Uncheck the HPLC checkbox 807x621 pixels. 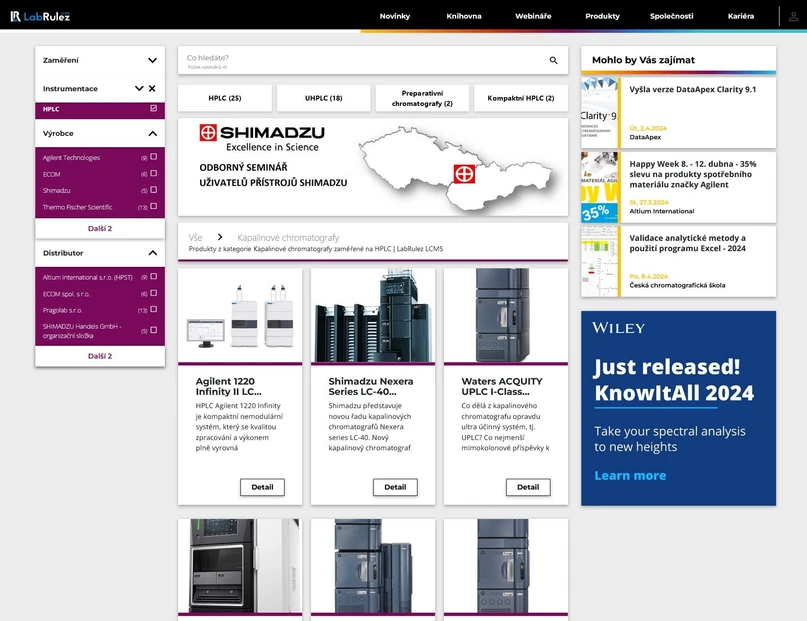152,108
